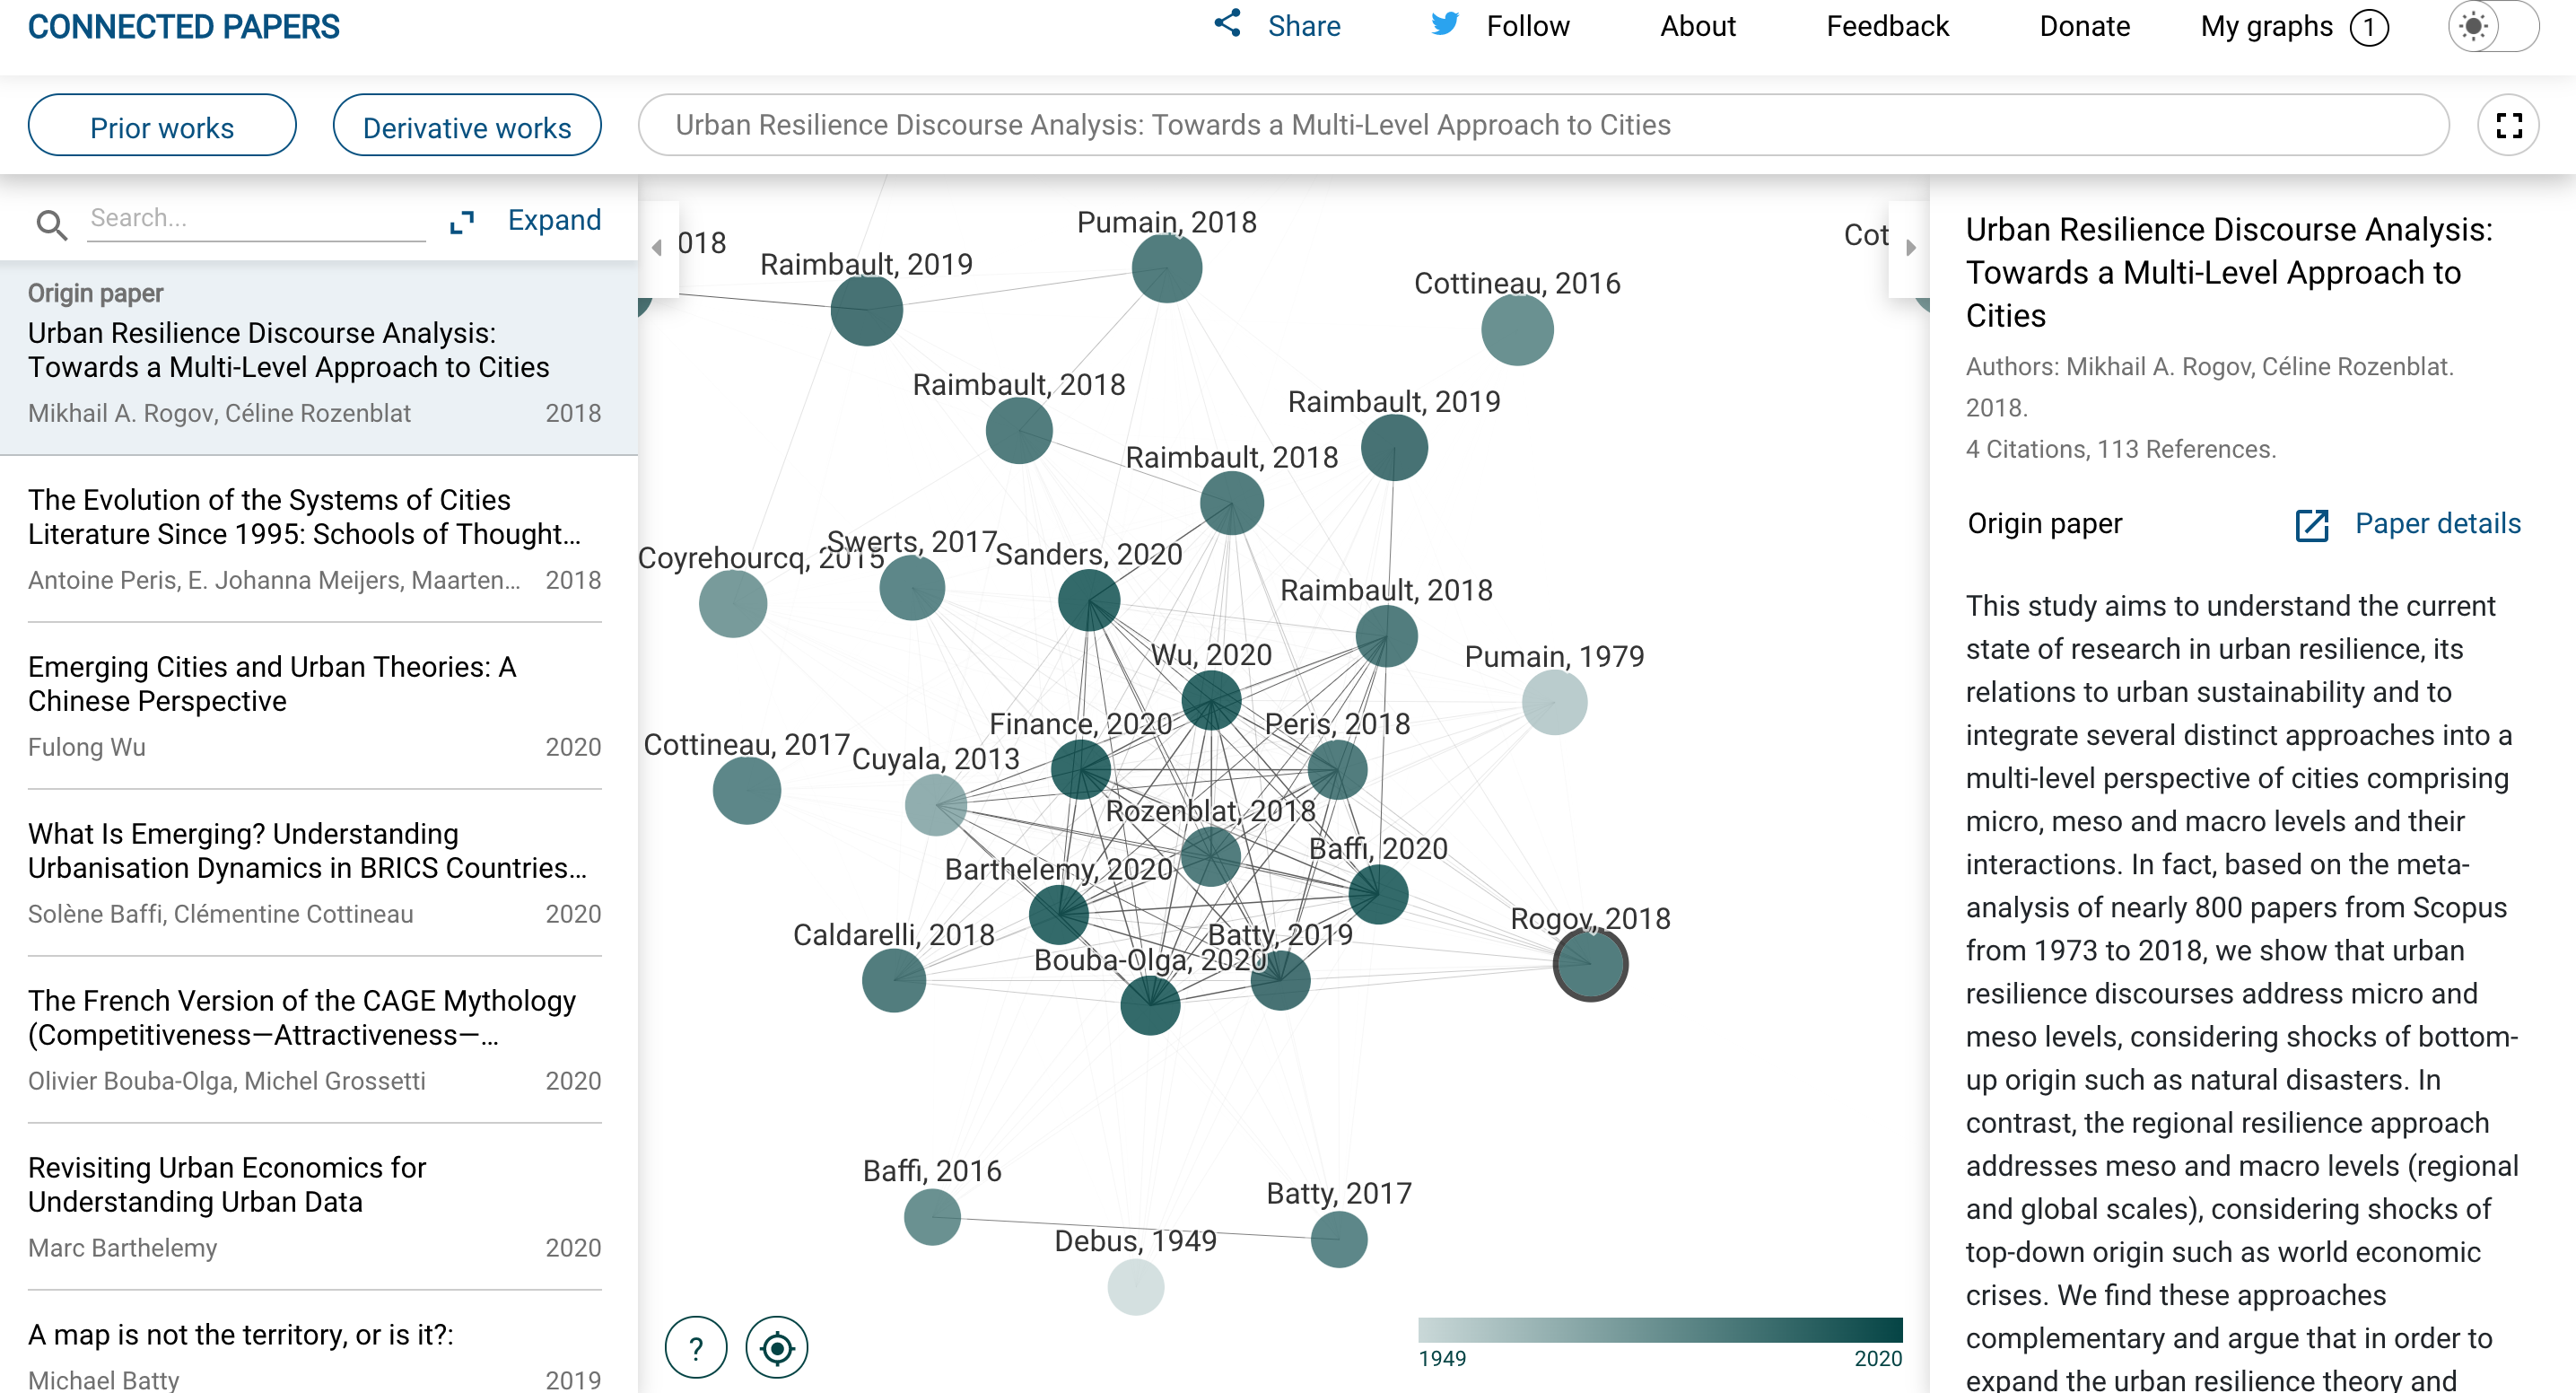
Task: Toggle the dark mode theme switch
Action: 2492,26
